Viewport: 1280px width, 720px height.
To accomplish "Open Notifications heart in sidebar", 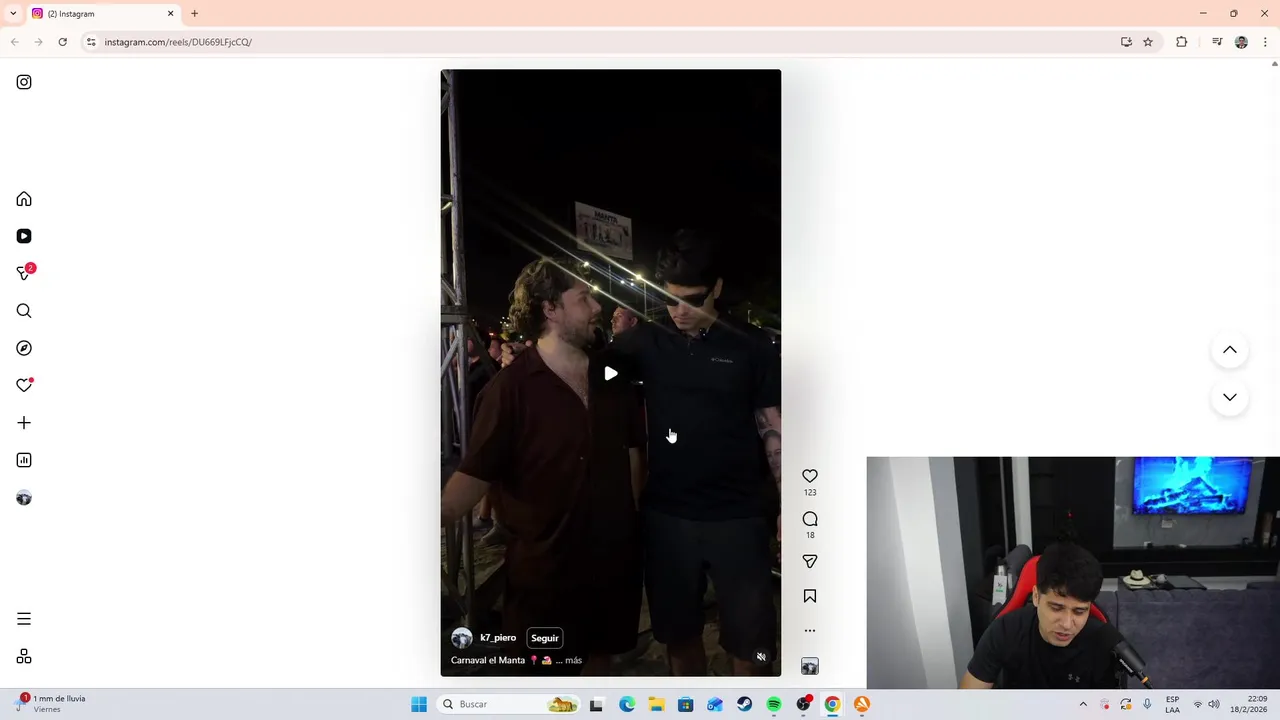I will point(24,385).
